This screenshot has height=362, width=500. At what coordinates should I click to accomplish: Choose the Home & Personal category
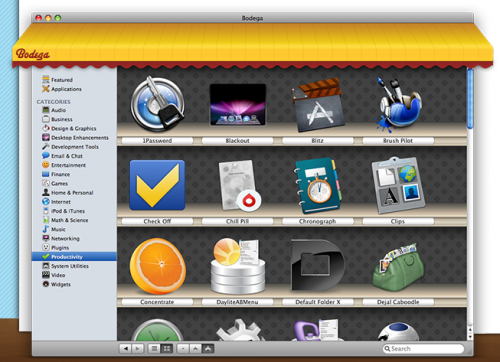68,192
